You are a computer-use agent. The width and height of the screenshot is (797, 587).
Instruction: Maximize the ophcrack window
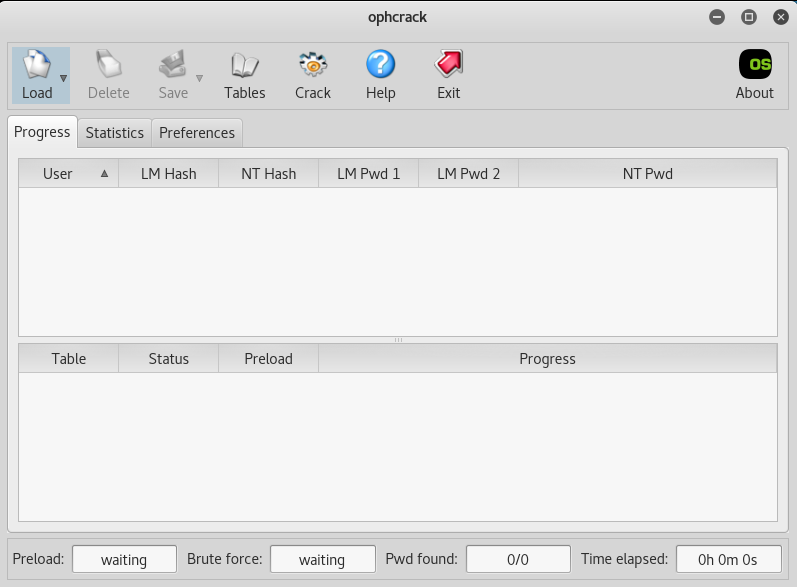click(x=749, y=17)
